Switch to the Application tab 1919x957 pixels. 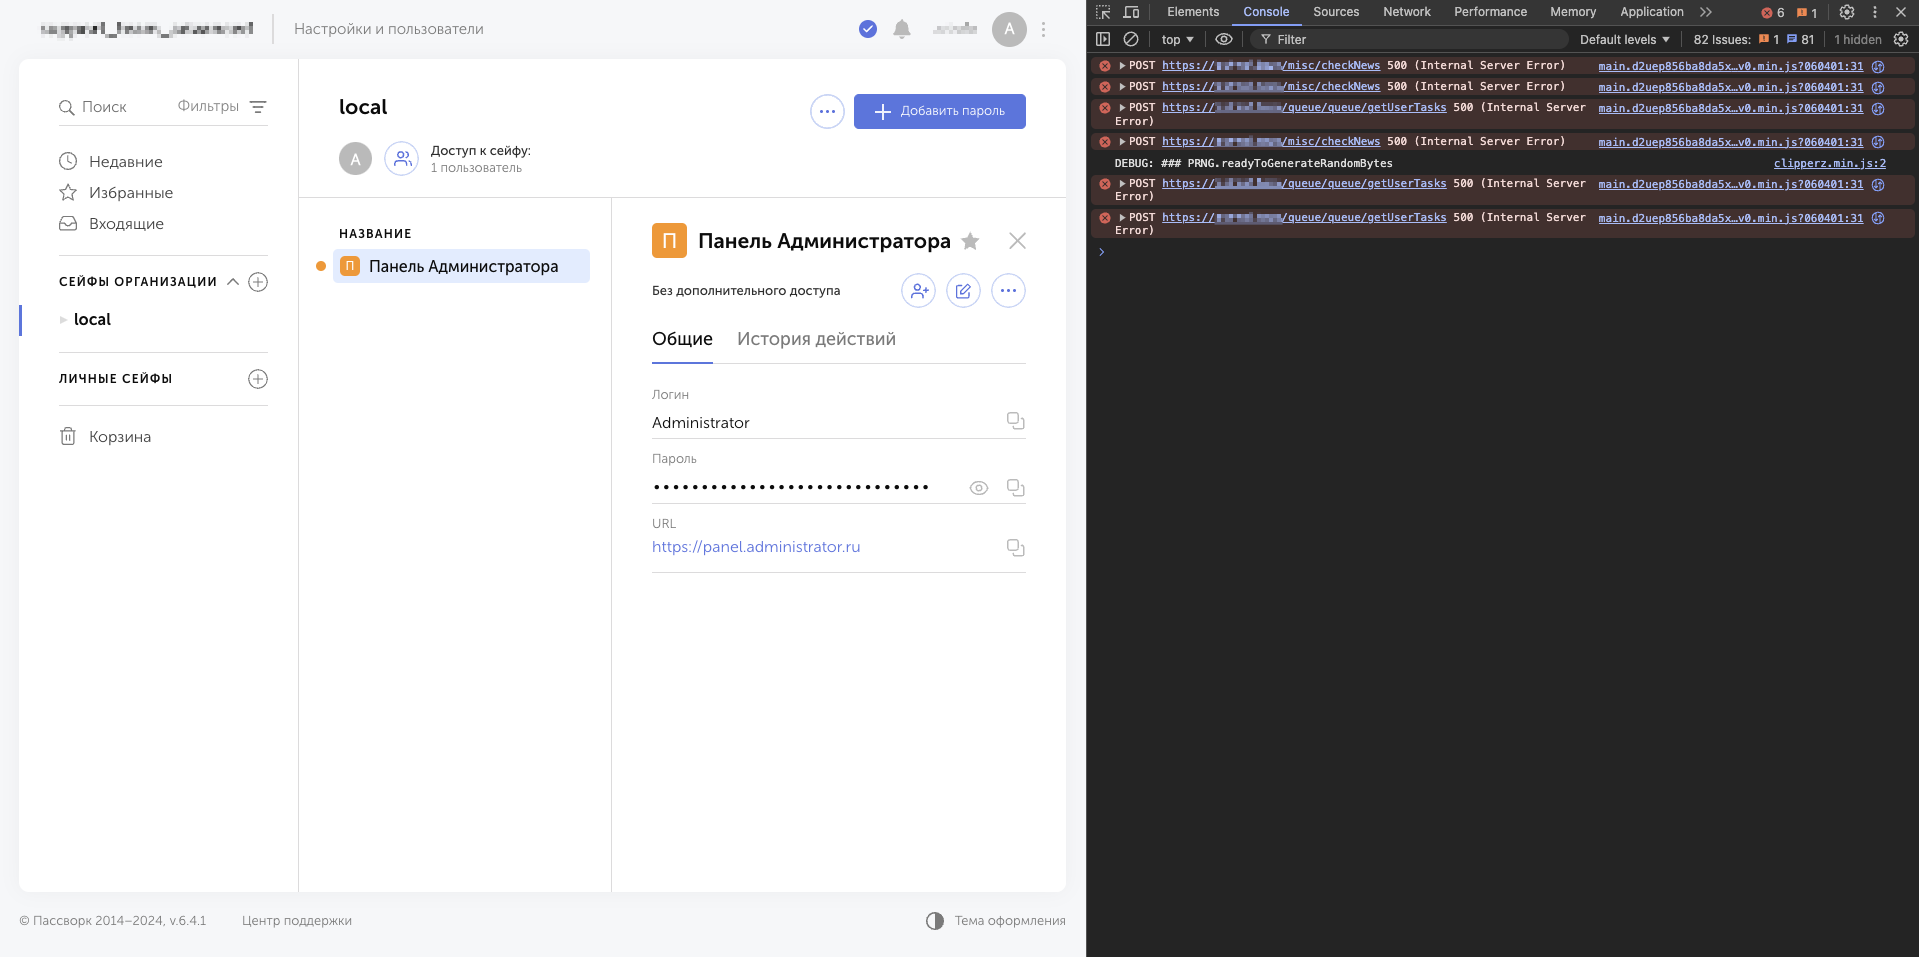click(1652, 12)
